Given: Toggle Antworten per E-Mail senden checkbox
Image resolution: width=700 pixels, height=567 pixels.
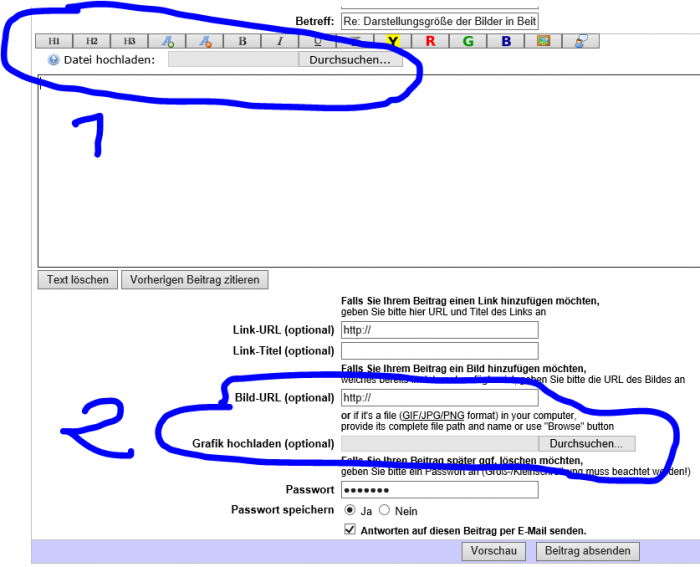Looking at the screenshot, I should point(350,530).
